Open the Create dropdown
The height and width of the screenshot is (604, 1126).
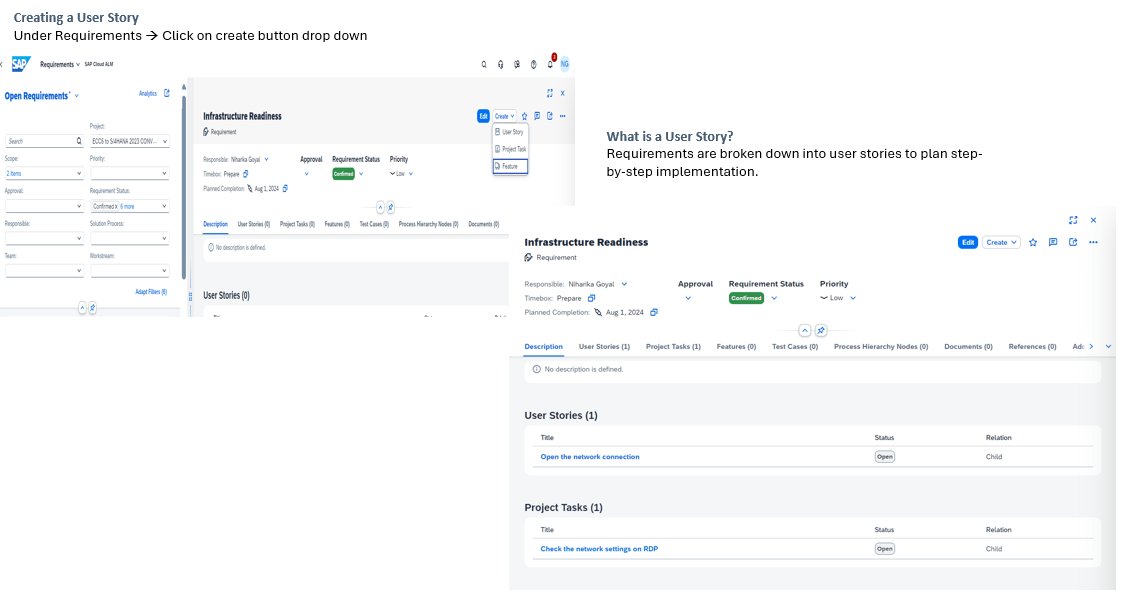[1001, 242]
